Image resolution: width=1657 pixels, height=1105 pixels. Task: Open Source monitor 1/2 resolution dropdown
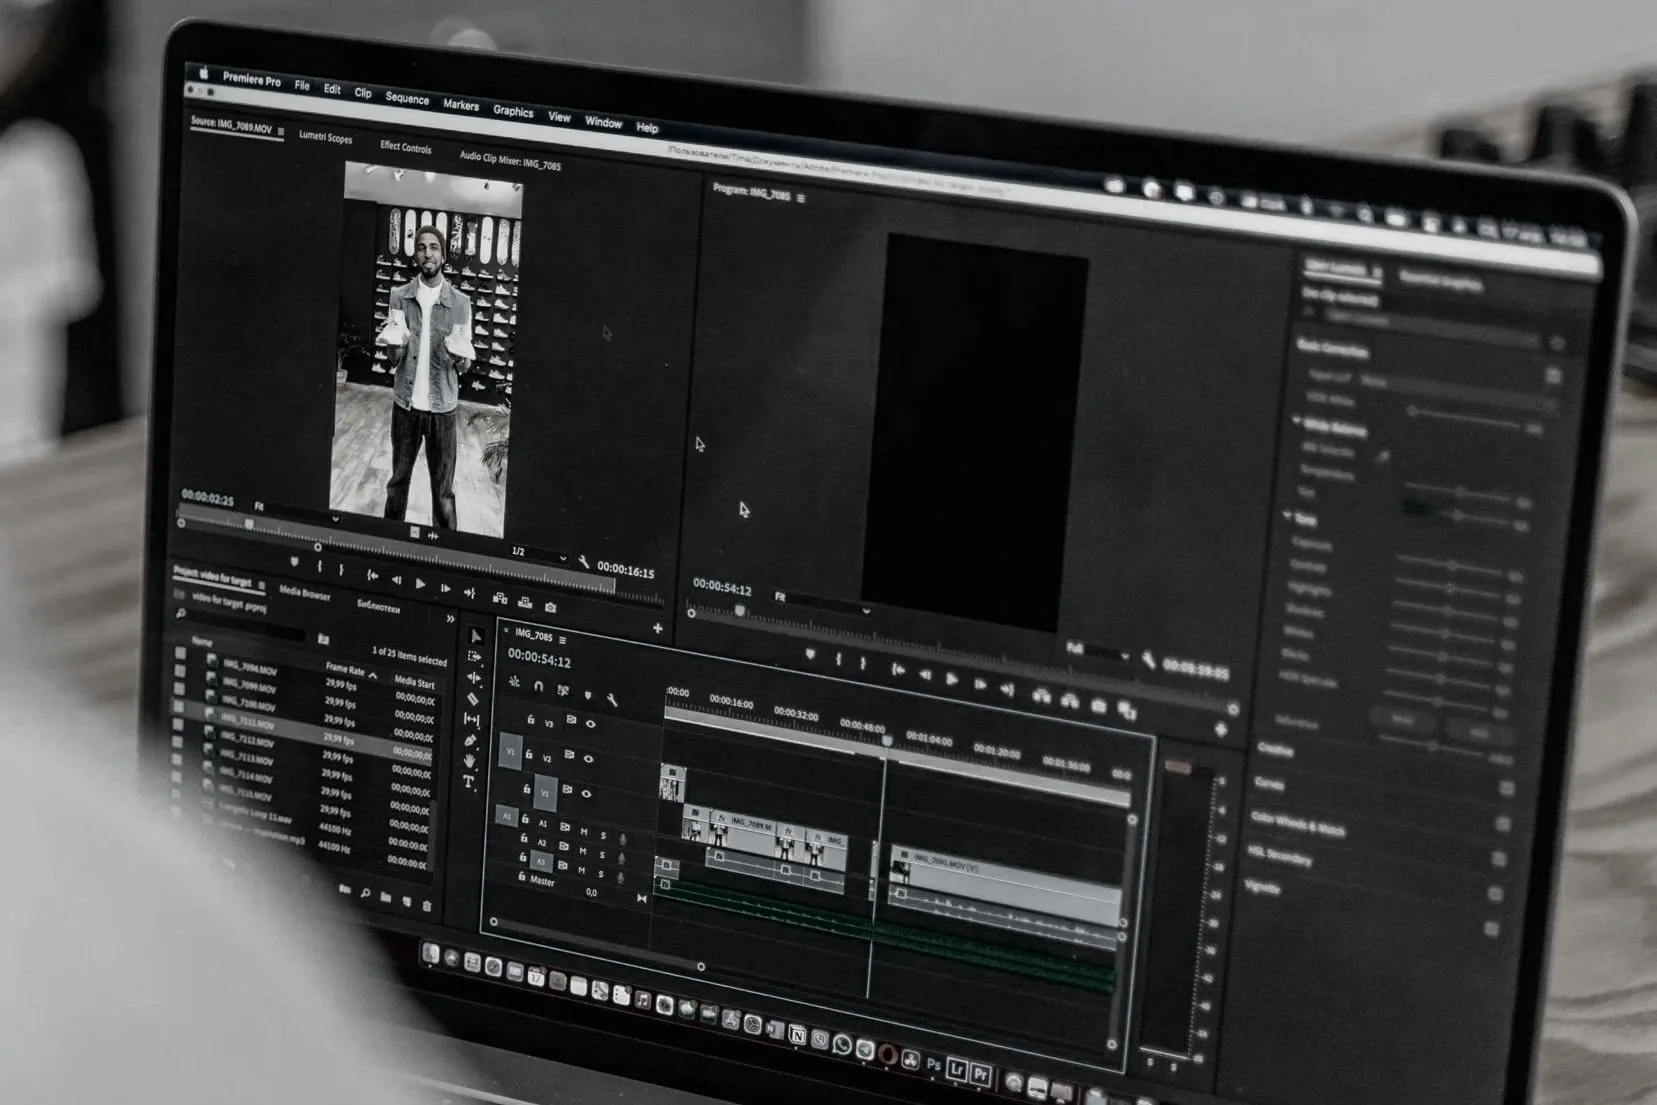tap(538, 554)
